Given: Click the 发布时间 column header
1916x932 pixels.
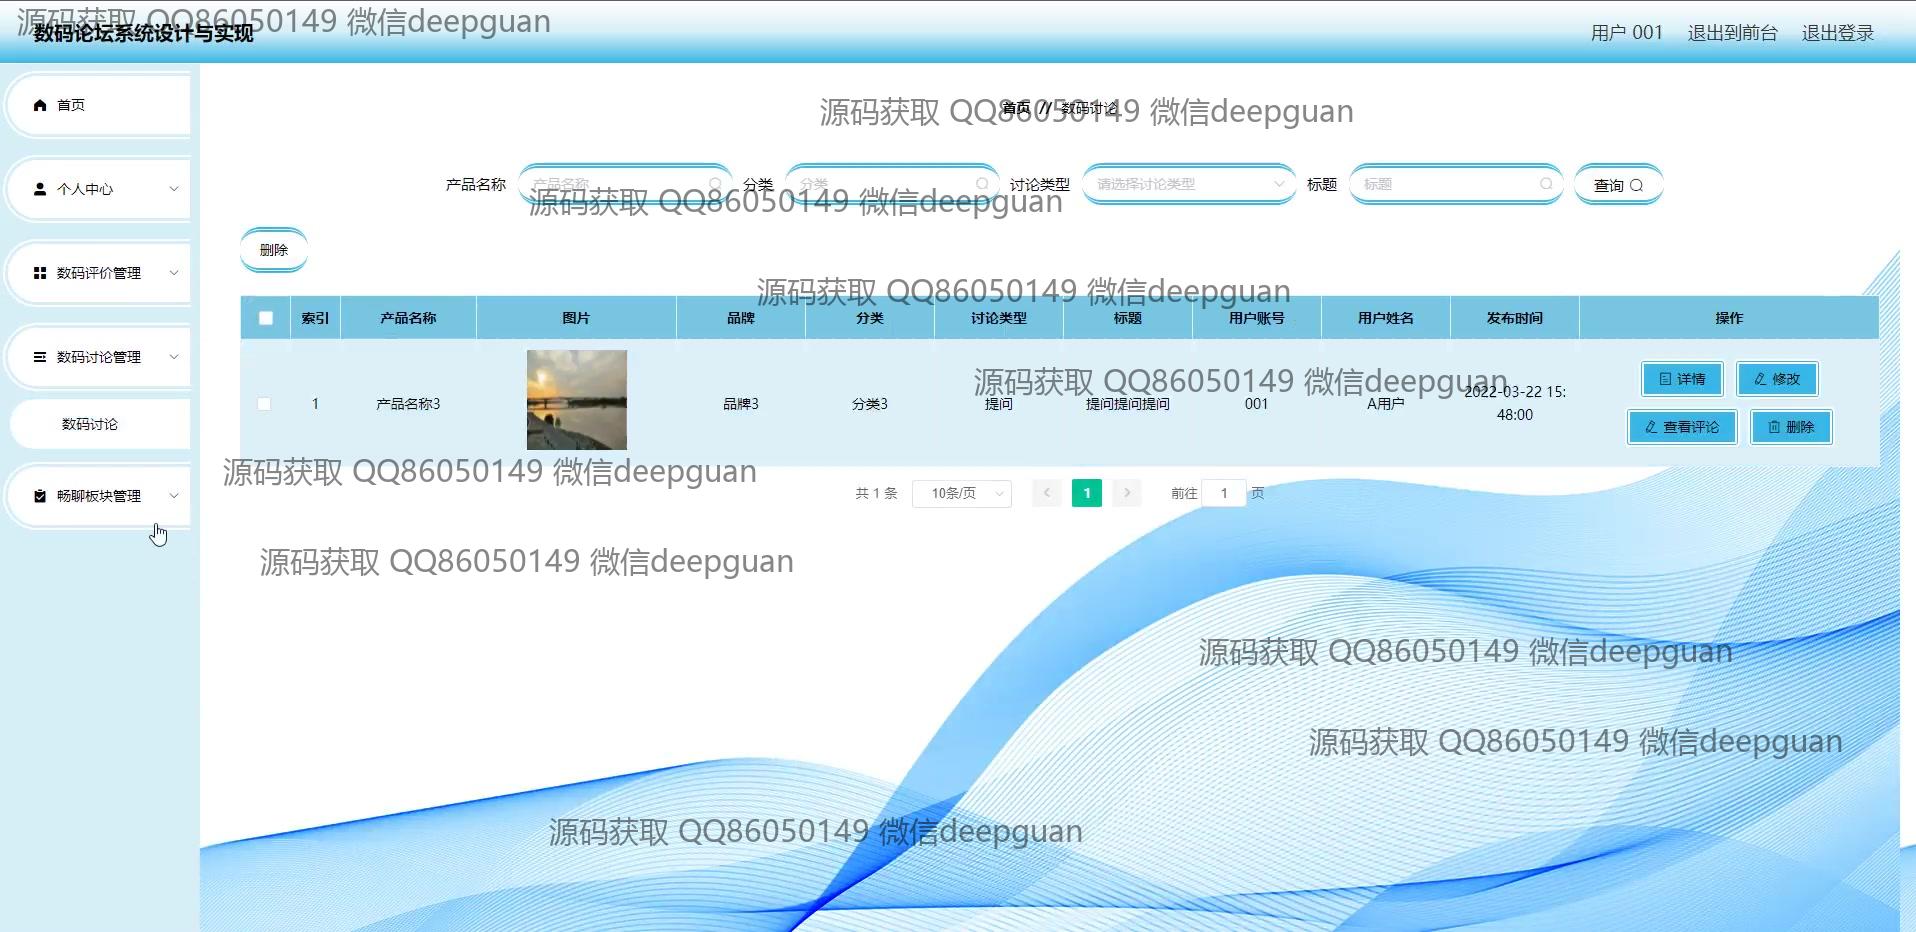Looking at the screenshot, I should pyautogui.click(x=1514, y=318).
